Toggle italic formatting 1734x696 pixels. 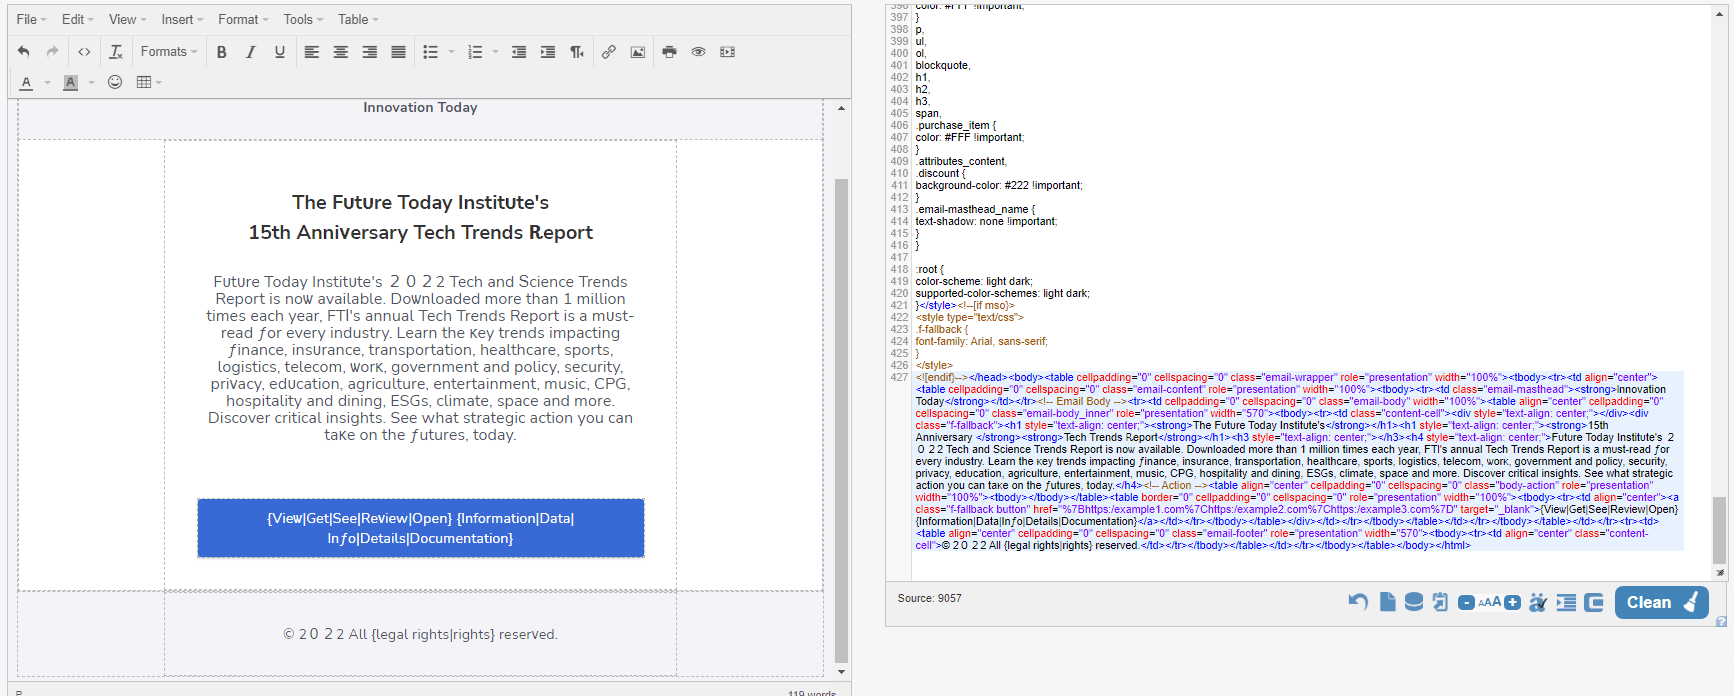[x=250, y=52]
